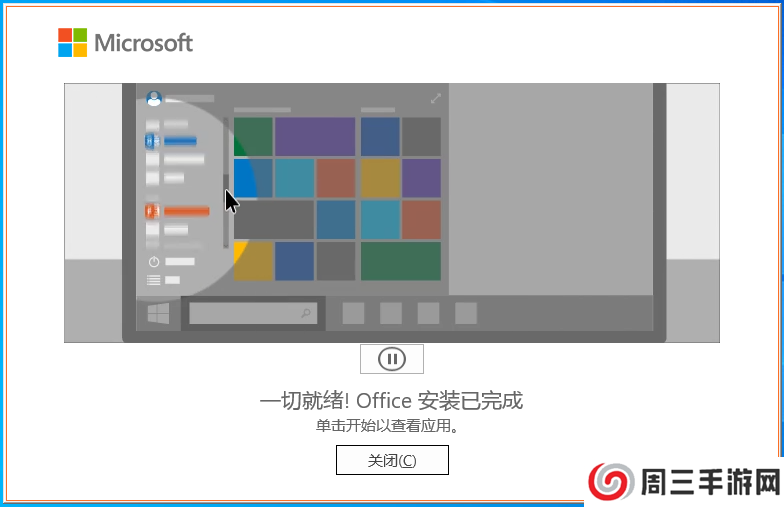
Task: Click the 周三手游网 watermark logo
Action: click(x=684, y=482)
